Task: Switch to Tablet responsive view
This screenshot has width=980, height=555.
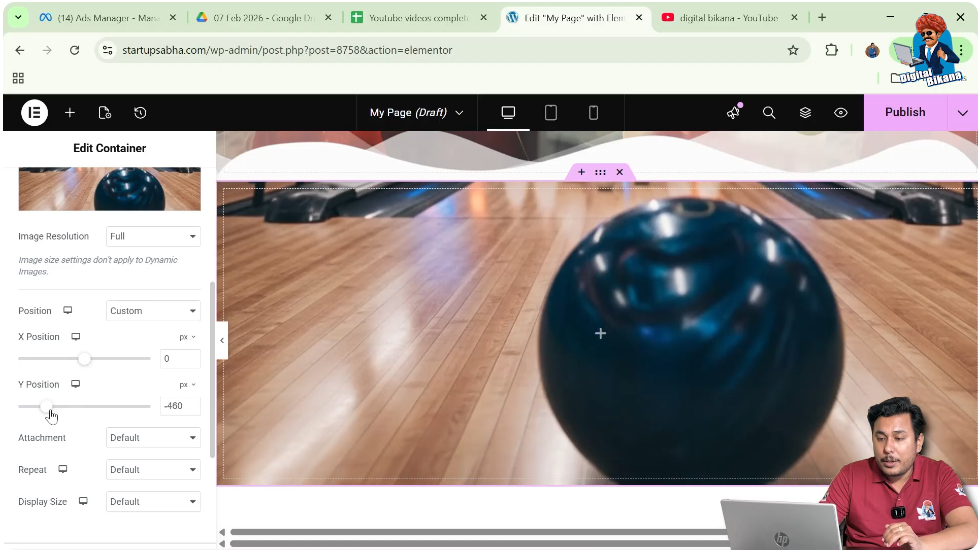Action: pos(551,113)
